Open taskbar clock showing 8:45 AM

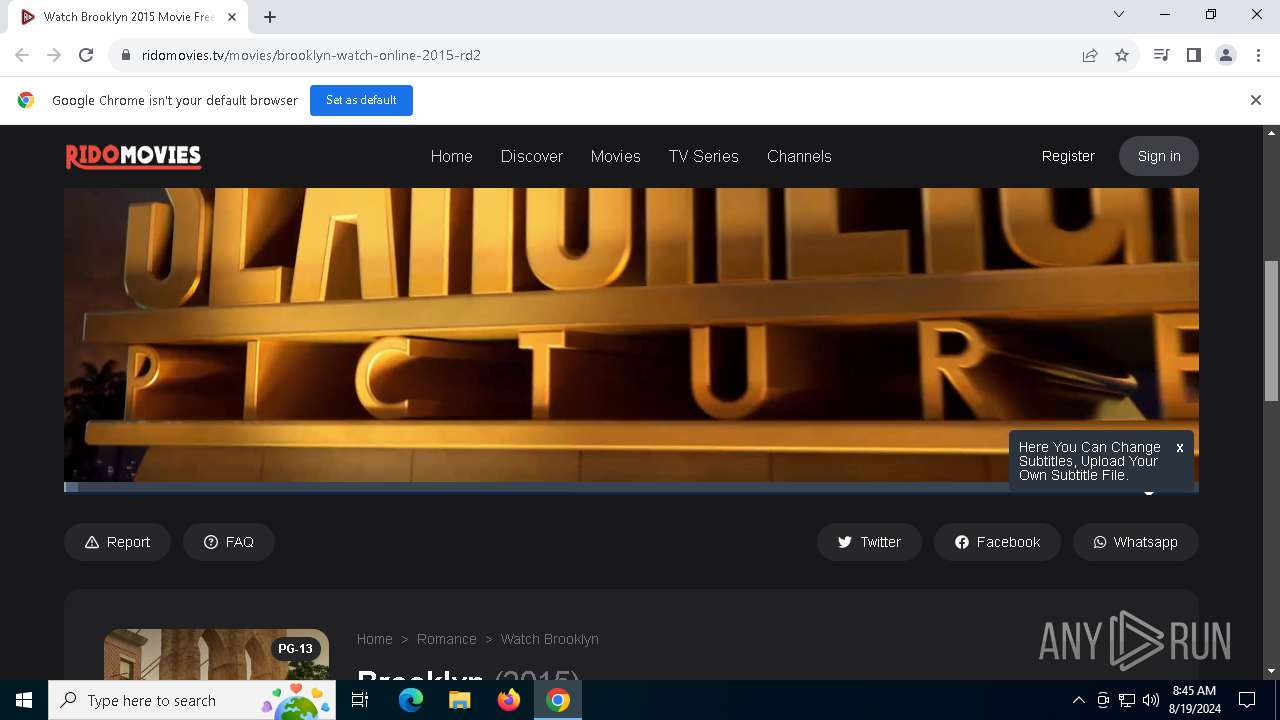pos(1195,700)
